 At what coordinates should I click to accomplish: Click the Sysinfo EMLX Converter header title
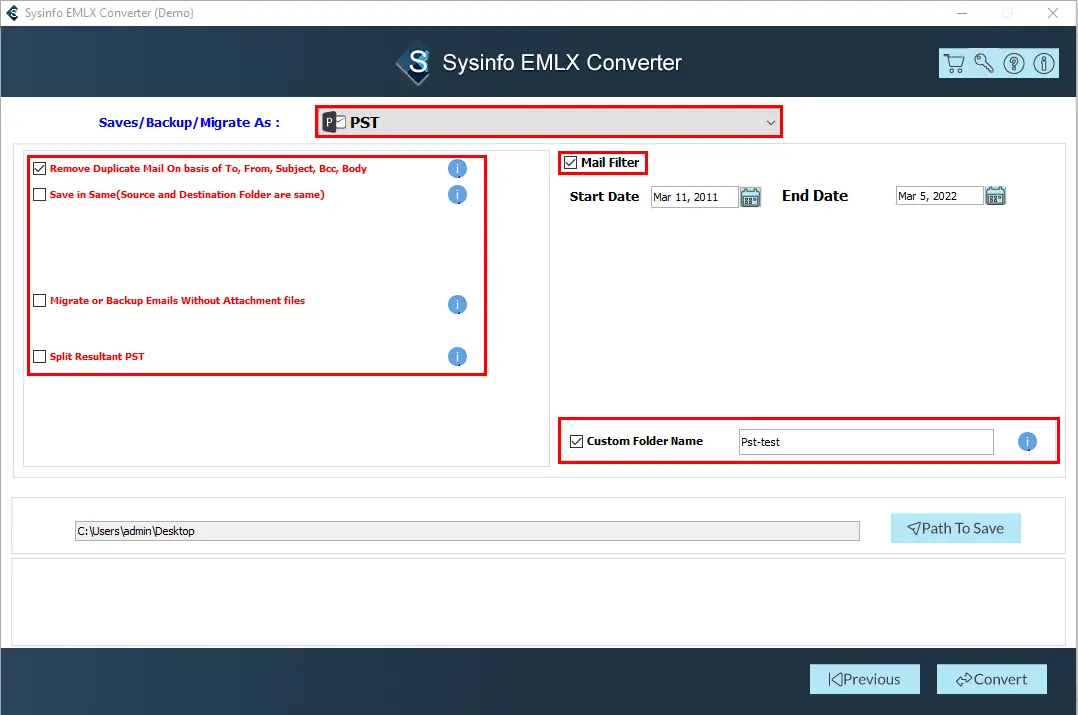(x=562, y=63)
